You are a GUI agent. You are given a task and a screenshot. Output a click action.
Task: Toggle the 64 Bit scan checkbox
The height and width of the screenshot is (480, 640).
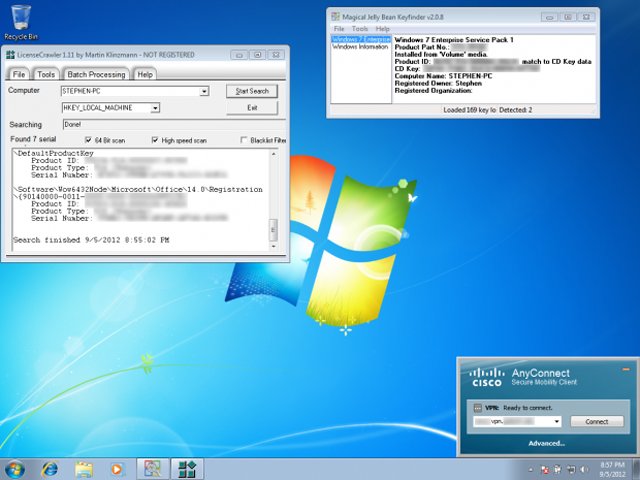pyautogui.click(x=88, y=140)
